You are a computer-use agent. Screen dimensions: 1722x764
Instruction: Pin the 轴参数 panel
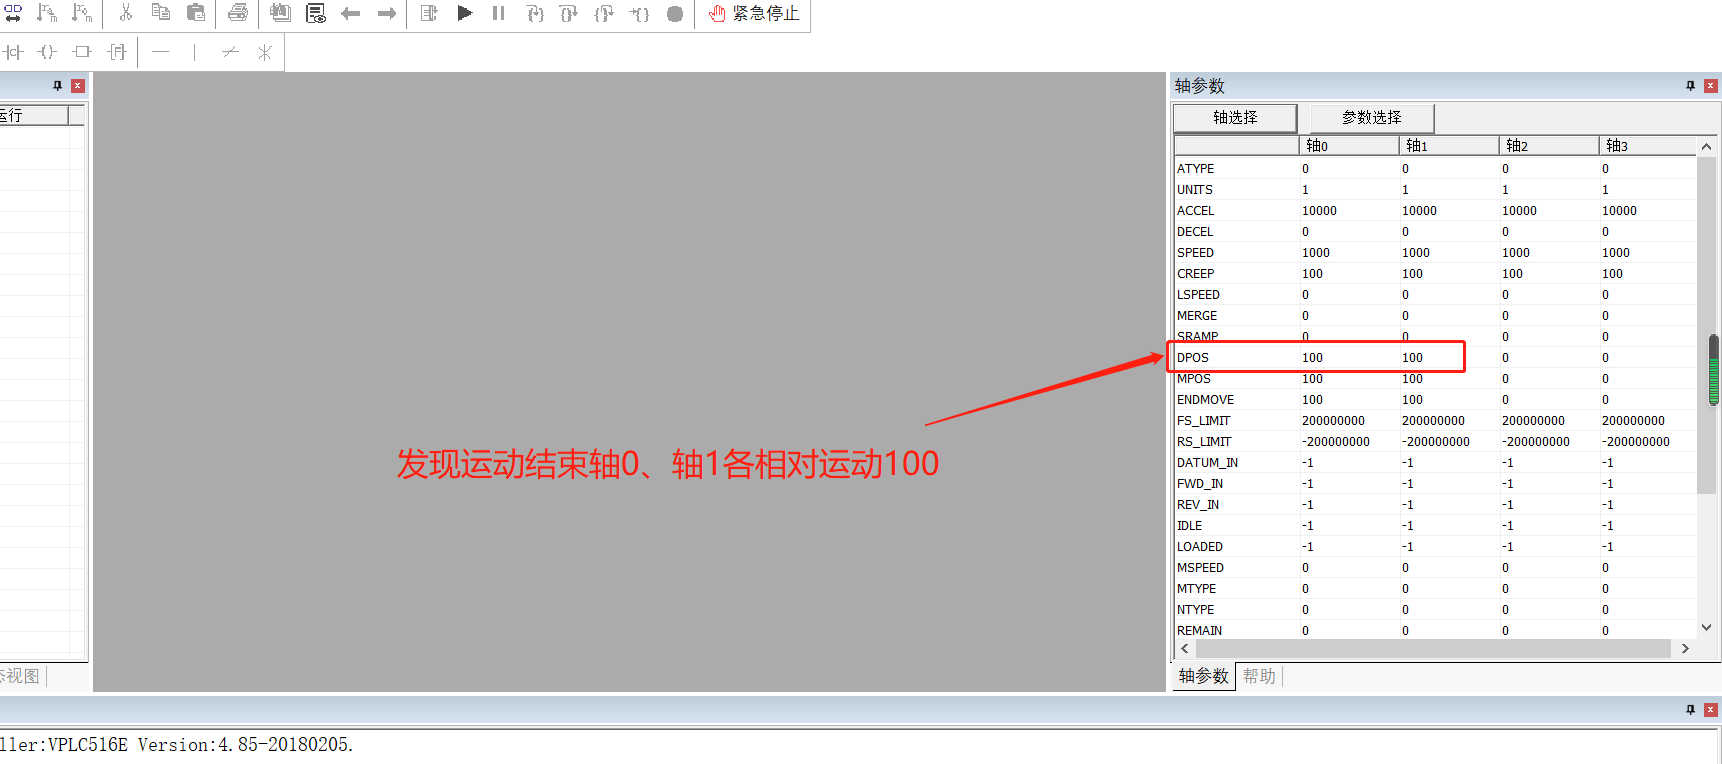[1691, 86]
